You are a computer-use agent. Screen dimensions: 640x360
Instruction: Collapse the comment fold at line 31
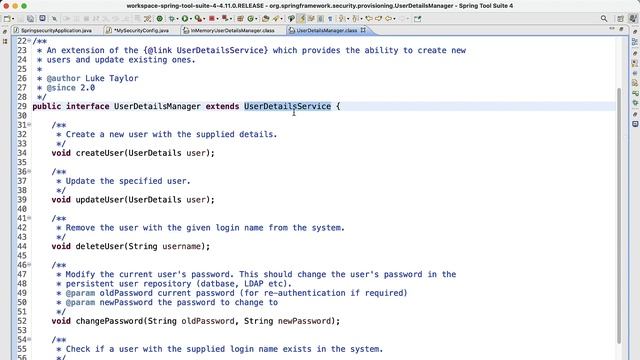(29, 125)
